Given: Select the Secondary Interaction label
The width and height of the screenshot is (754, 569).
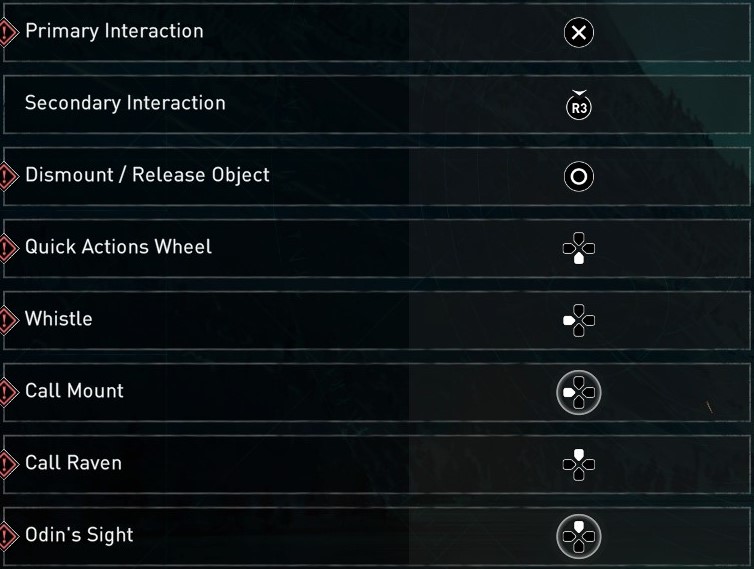Looking at the screenshot, I should click(x=125, y=103).
